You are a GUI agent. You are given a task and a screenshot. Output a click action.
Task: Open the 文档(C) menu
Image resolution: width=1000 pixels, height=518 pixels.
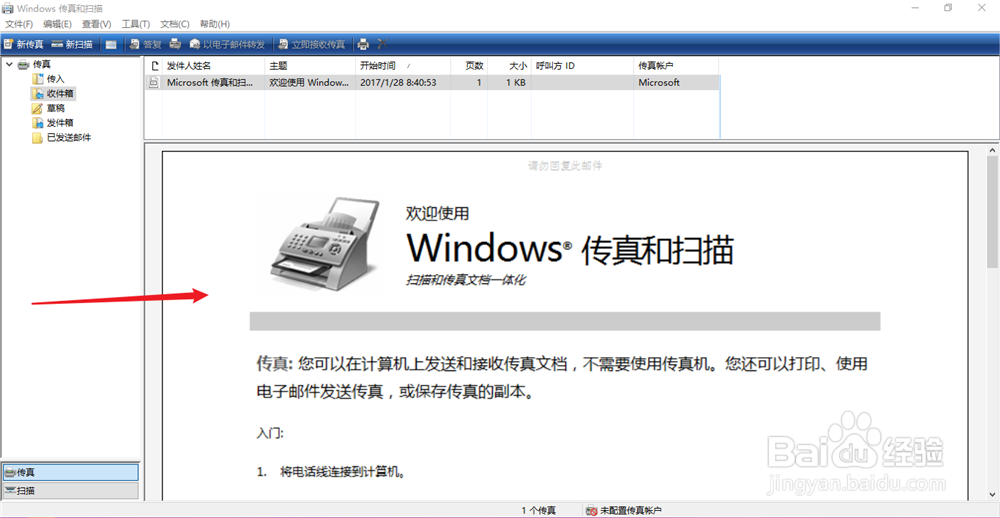(175, 24)
